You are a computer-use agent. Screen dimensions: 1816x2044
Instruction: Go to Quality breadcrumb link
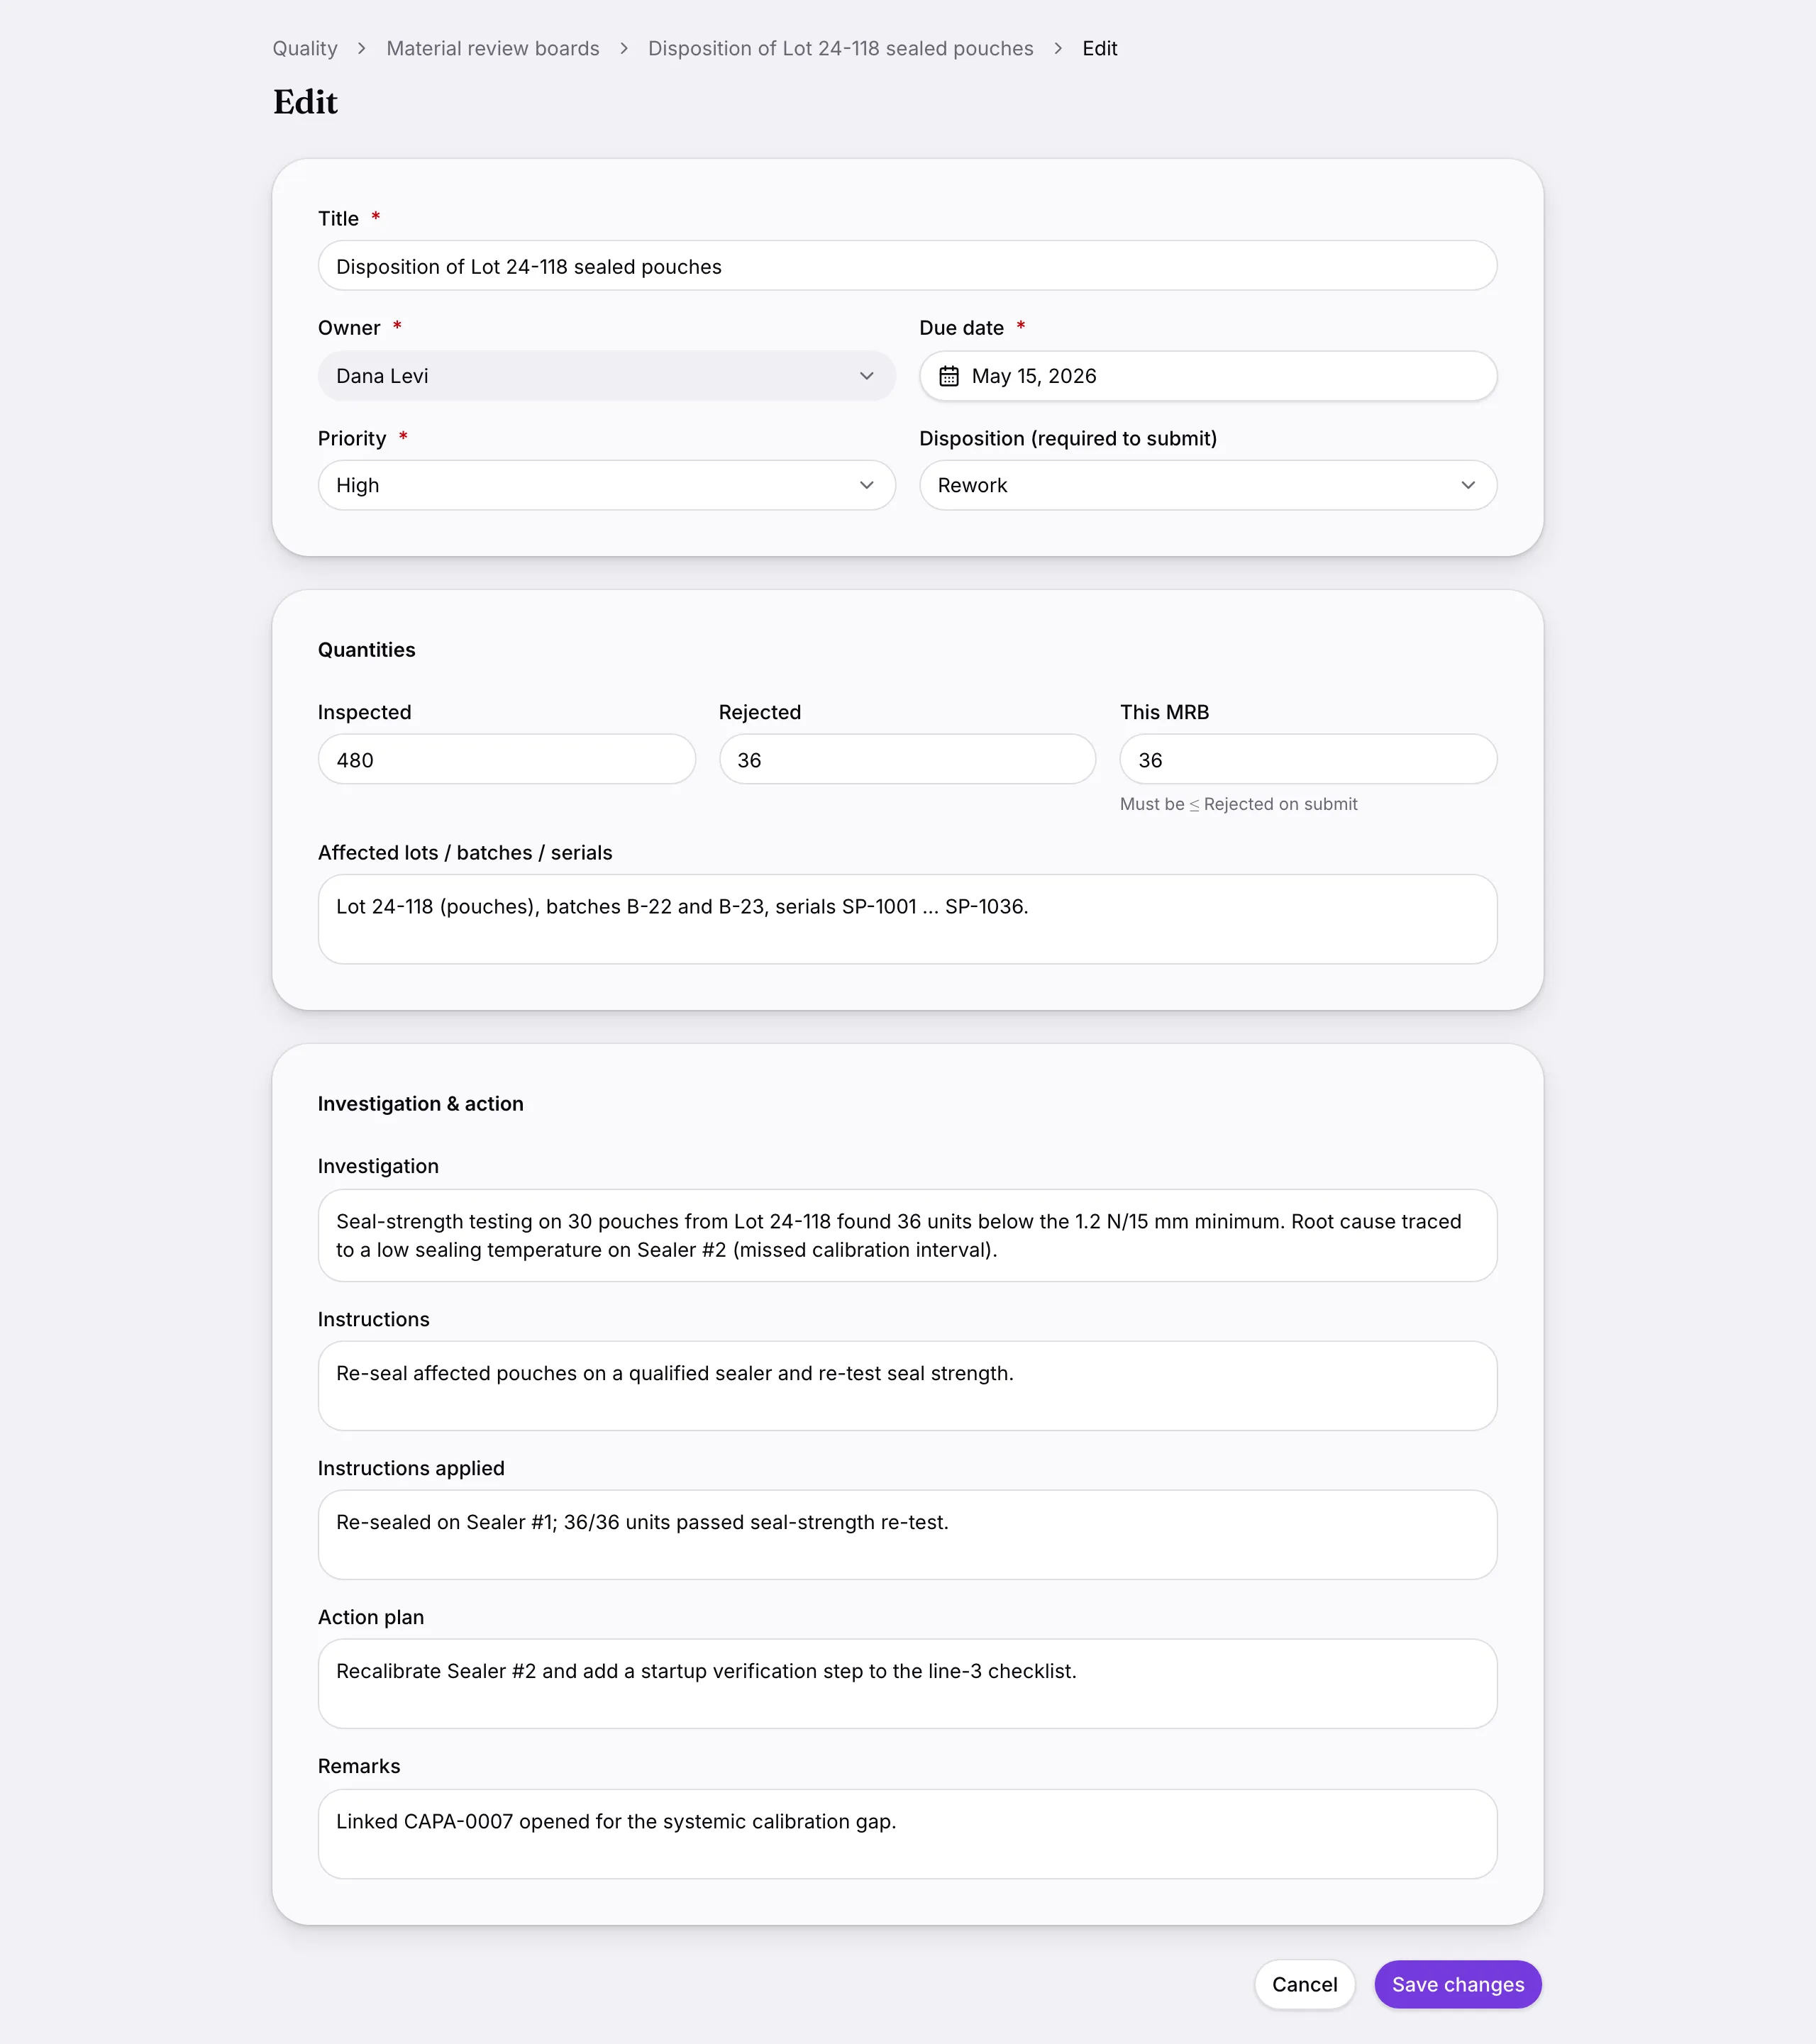point(305,48)
